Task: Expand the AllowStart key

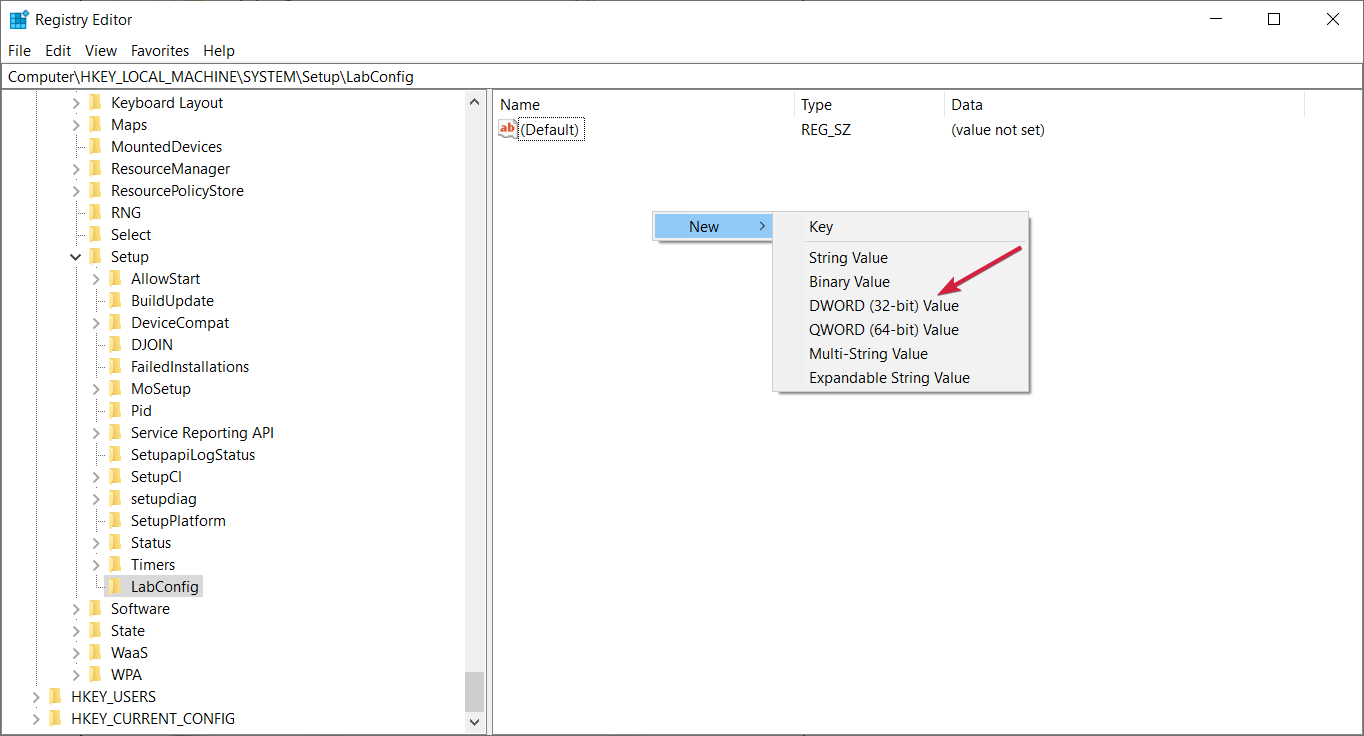Action: 97,278
